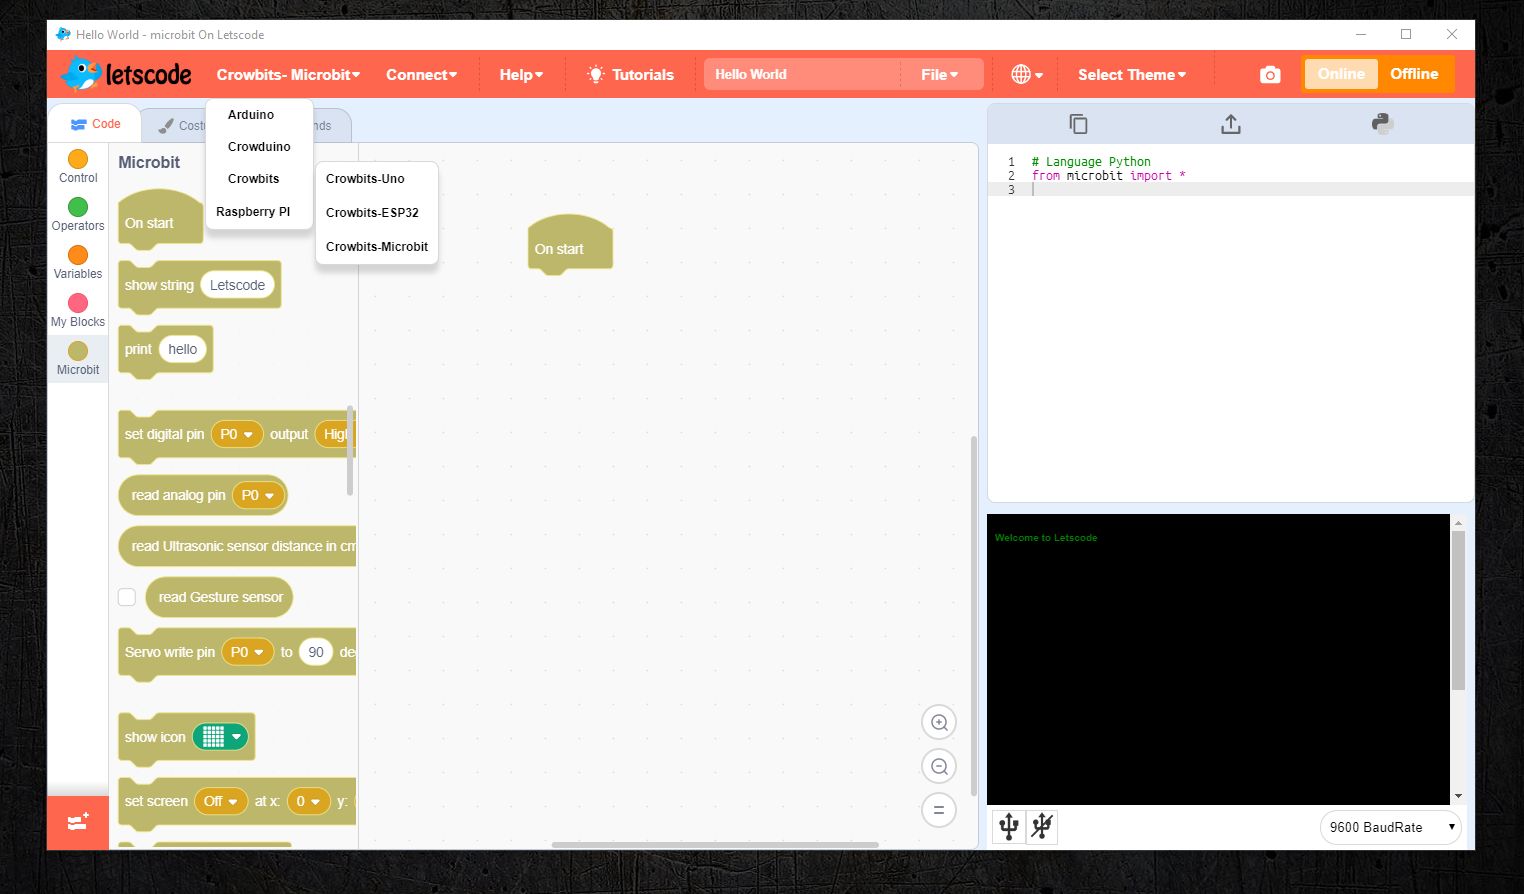
Task: Open P0 dropdown in read analog pin block
Action: click(x=258, y=495)
